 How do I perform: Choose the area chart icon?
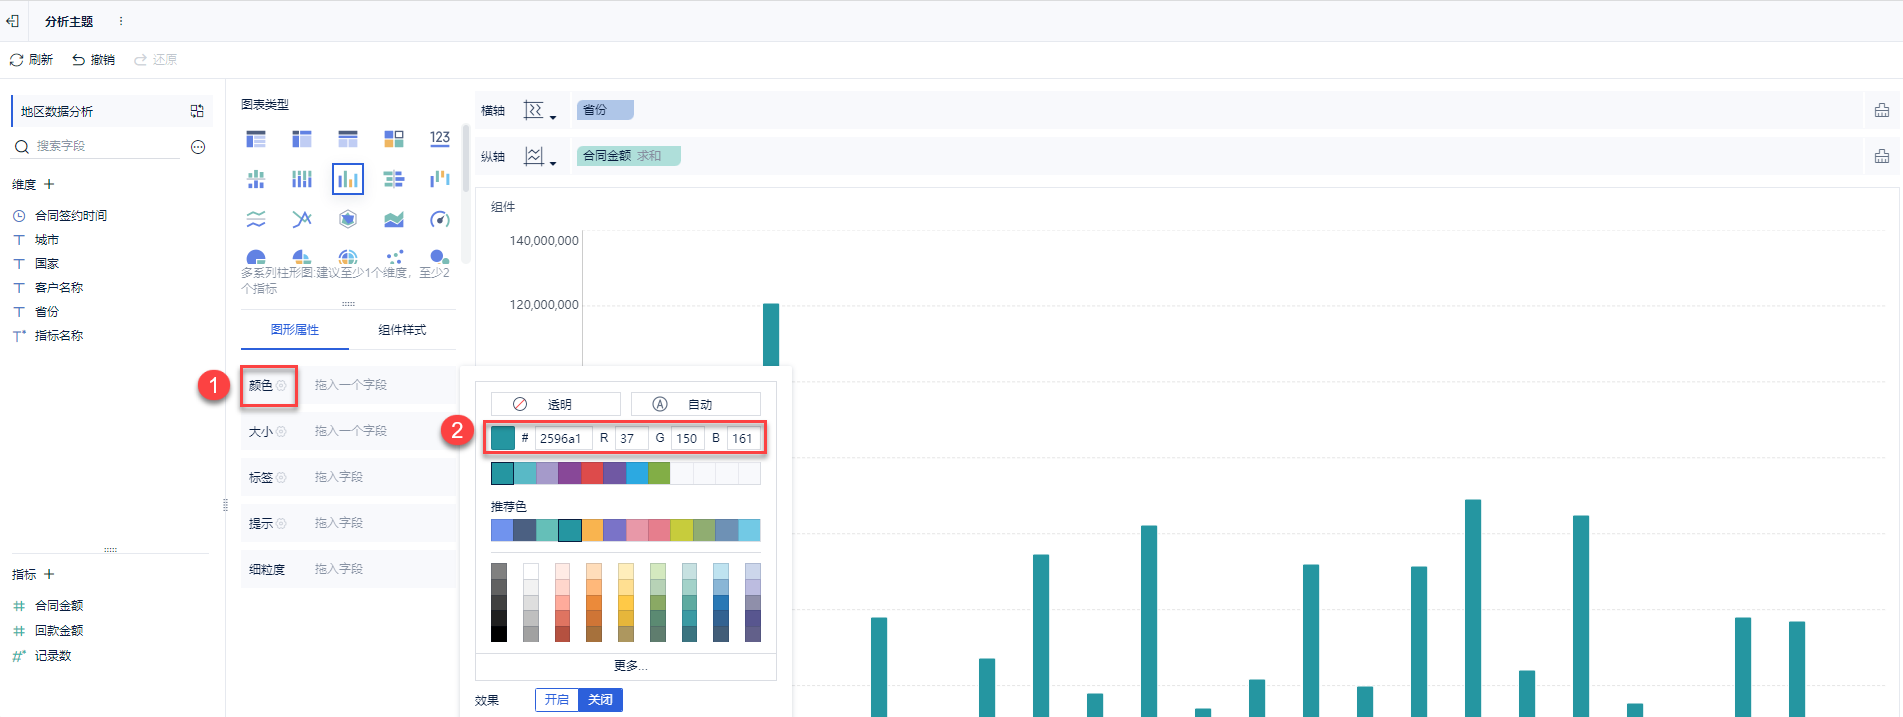coord(394,219)
